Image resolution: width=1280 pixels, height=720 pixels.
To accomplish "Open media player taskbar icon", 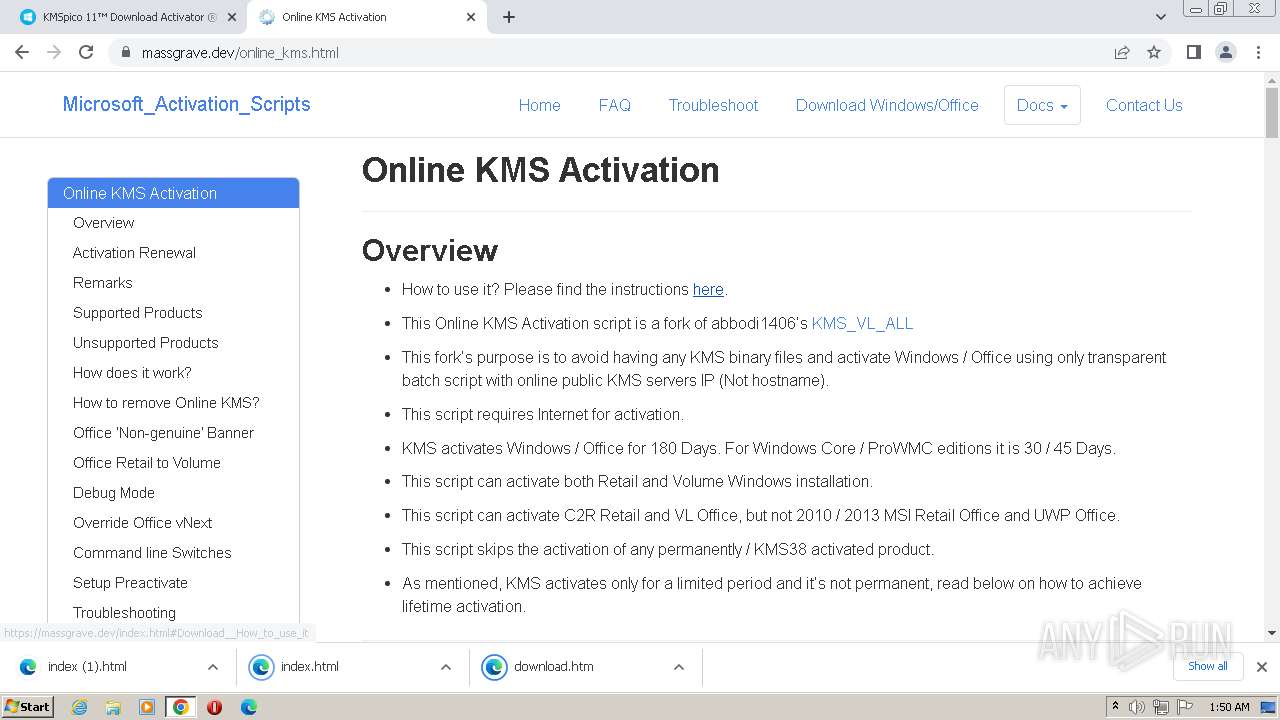I will (x=147, y=707).
